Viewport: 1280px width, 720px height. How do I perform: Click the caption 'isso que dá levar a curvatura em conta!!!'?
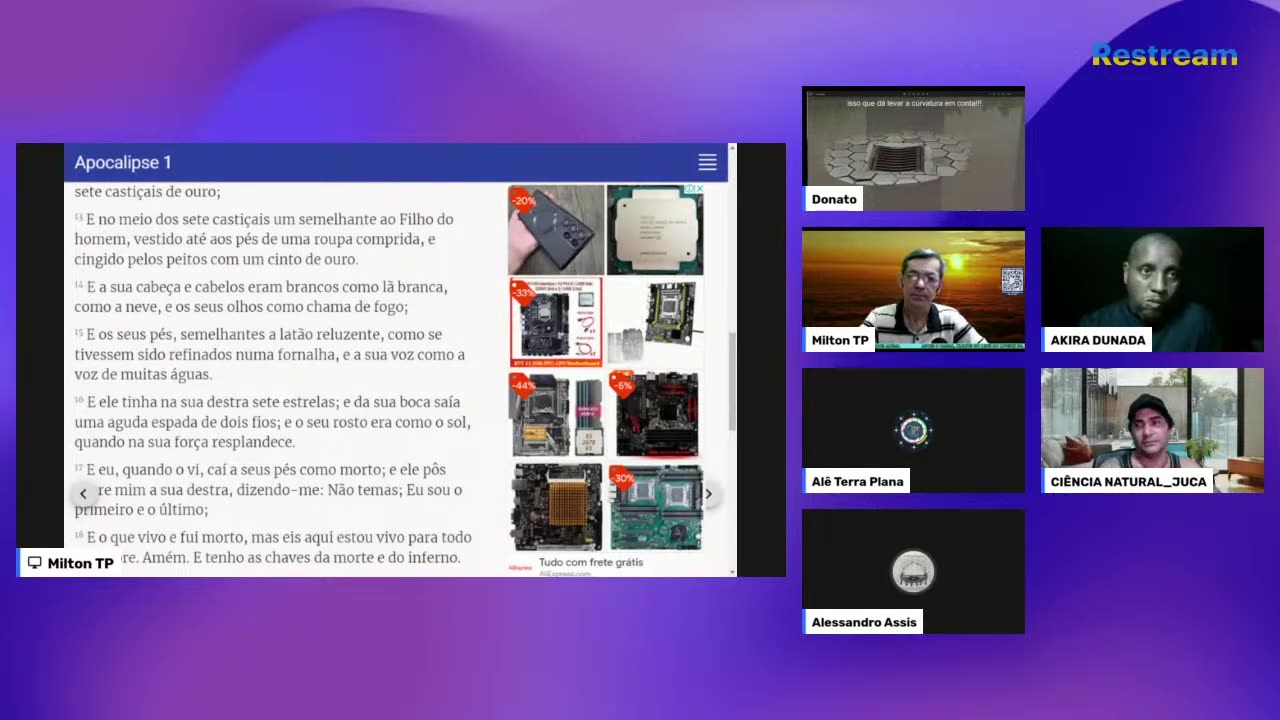[914, 102]
